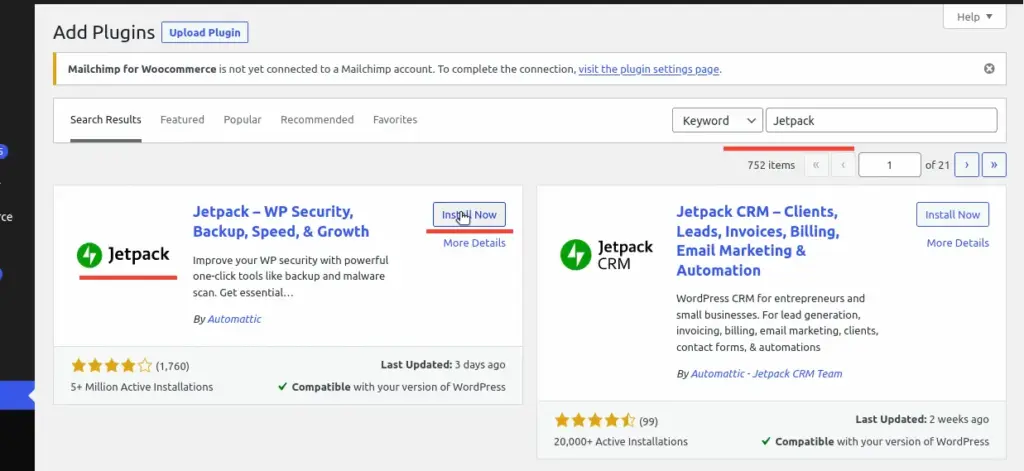Screen dimensions: 1024x471
Task: Switch to the Popular tab
Action: click(242, 120)
